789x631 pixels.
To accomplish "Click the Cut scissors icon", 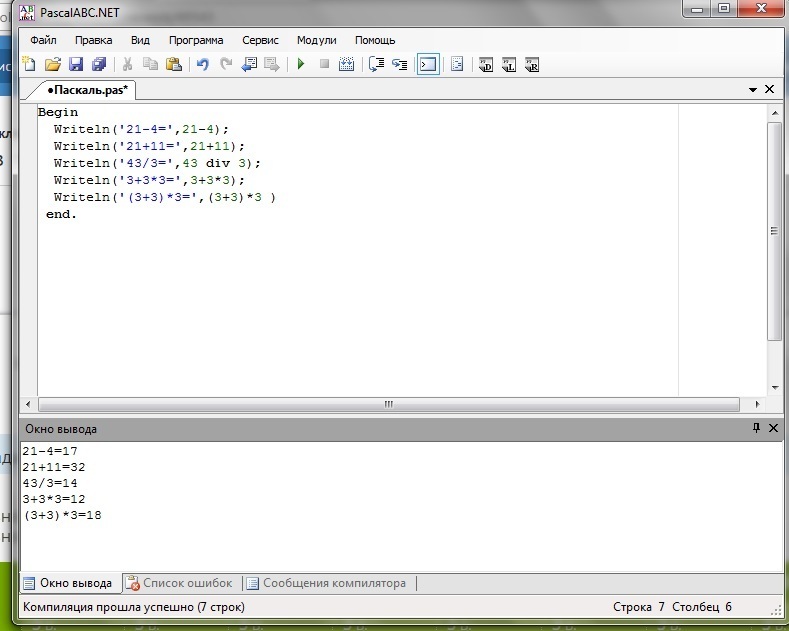I will (127, 64).
